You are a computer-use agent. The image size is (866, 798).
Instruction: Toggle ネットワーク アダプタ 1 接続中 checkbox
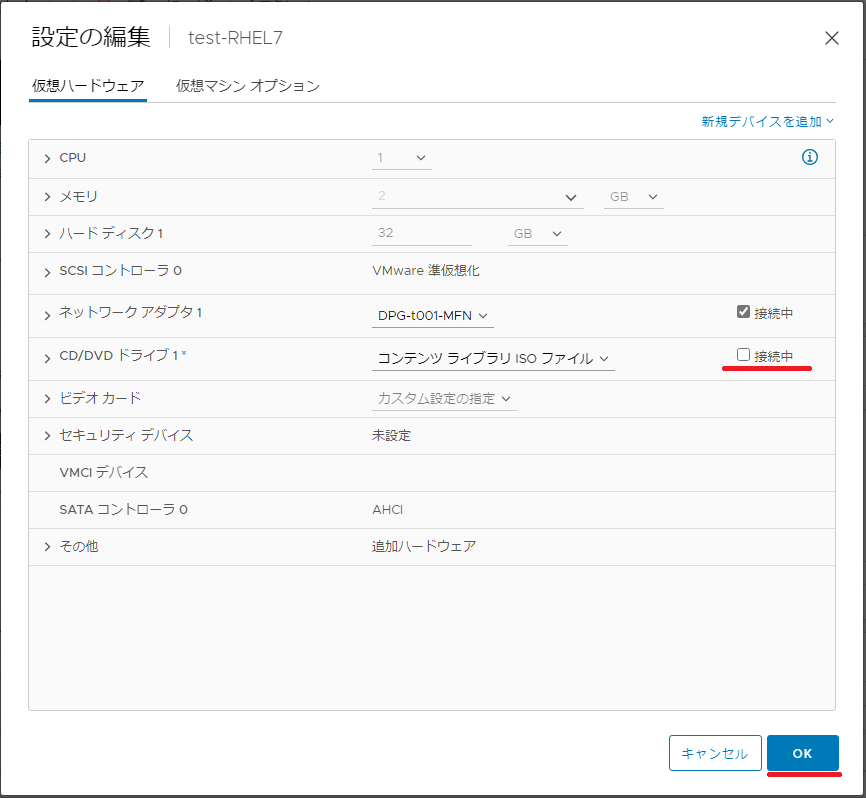pos(743,311)
